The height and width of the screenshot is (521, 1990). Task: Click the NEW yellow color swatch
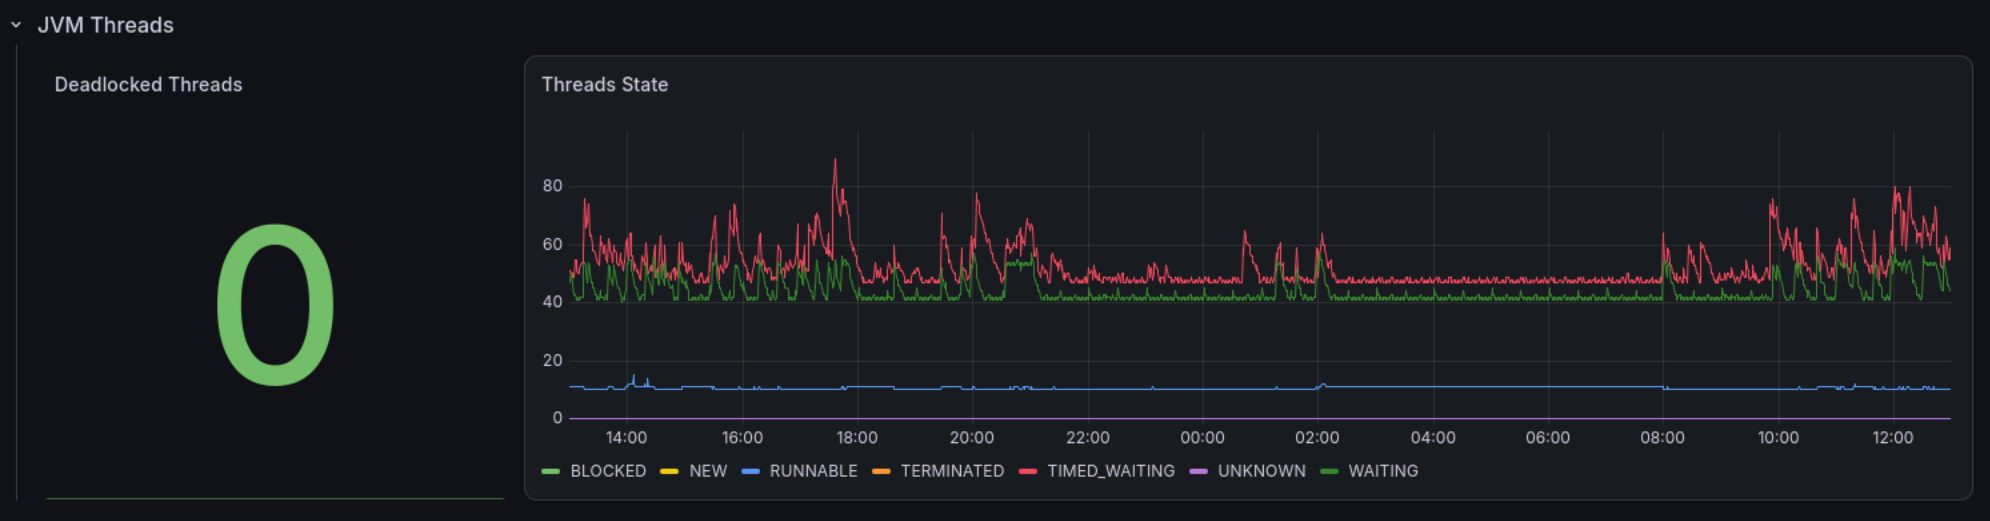(669, 471)
